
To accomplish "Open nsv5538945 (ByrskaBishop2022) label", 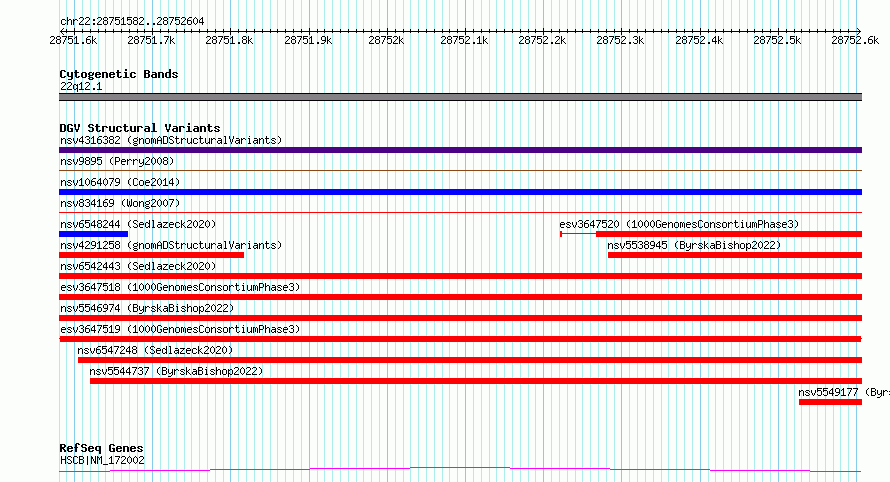I will point(694,245).
